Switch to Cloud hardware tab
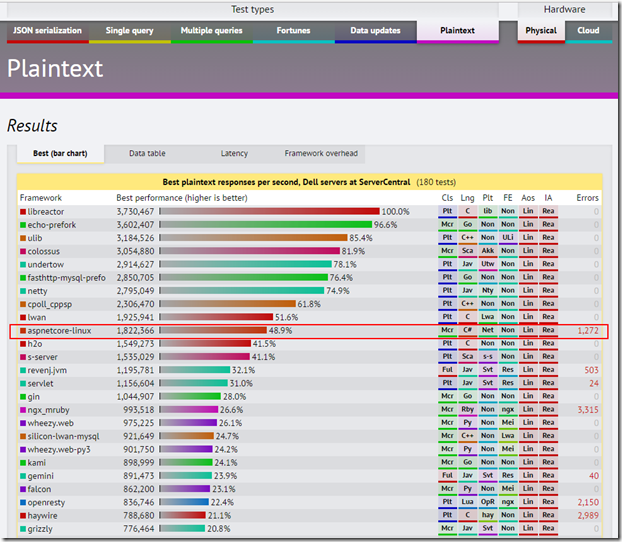Viewport: 622px width, 542px height. coord(588,31)
